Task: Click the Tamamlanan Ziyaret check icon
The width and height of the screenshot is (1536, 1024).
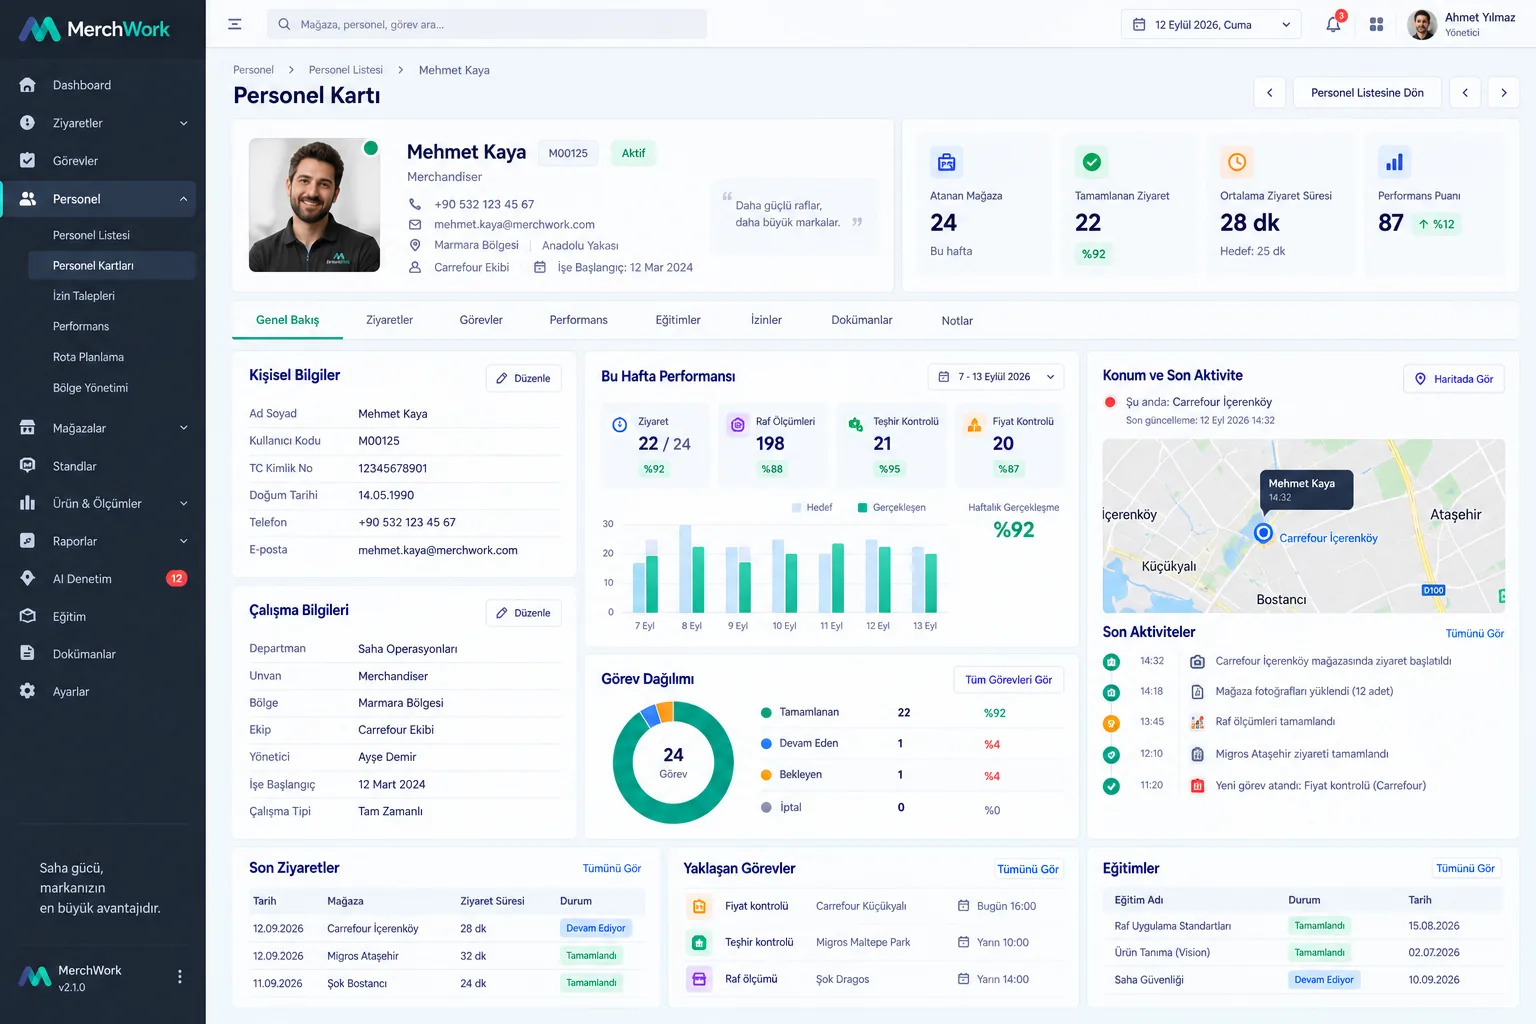Action: point(1091,162)
